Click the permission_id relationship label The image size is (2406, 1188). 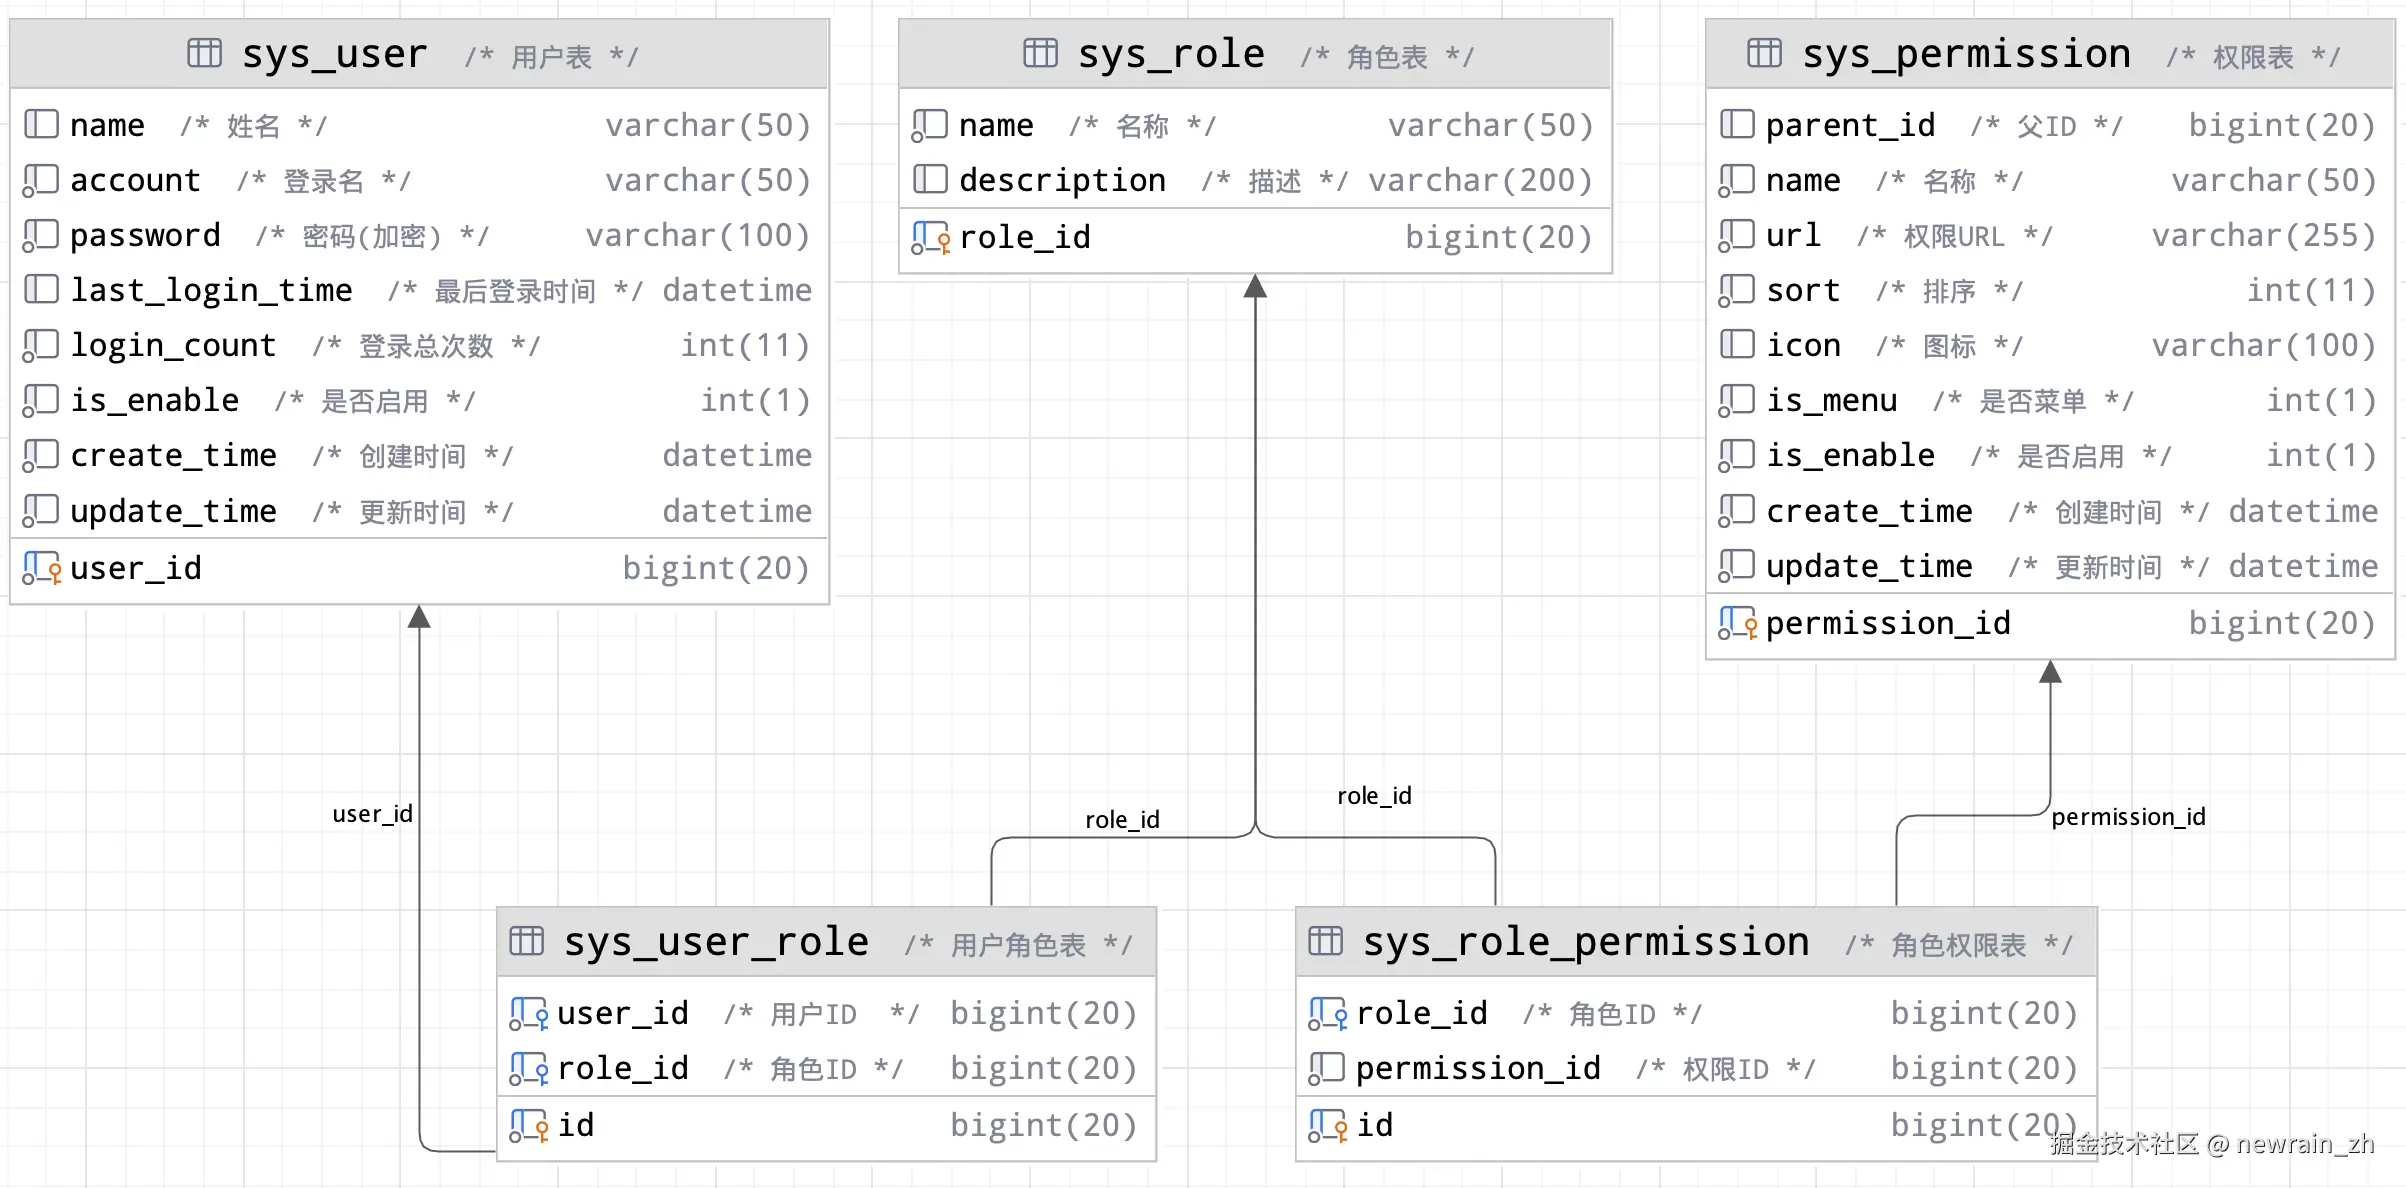point(2128,817)
